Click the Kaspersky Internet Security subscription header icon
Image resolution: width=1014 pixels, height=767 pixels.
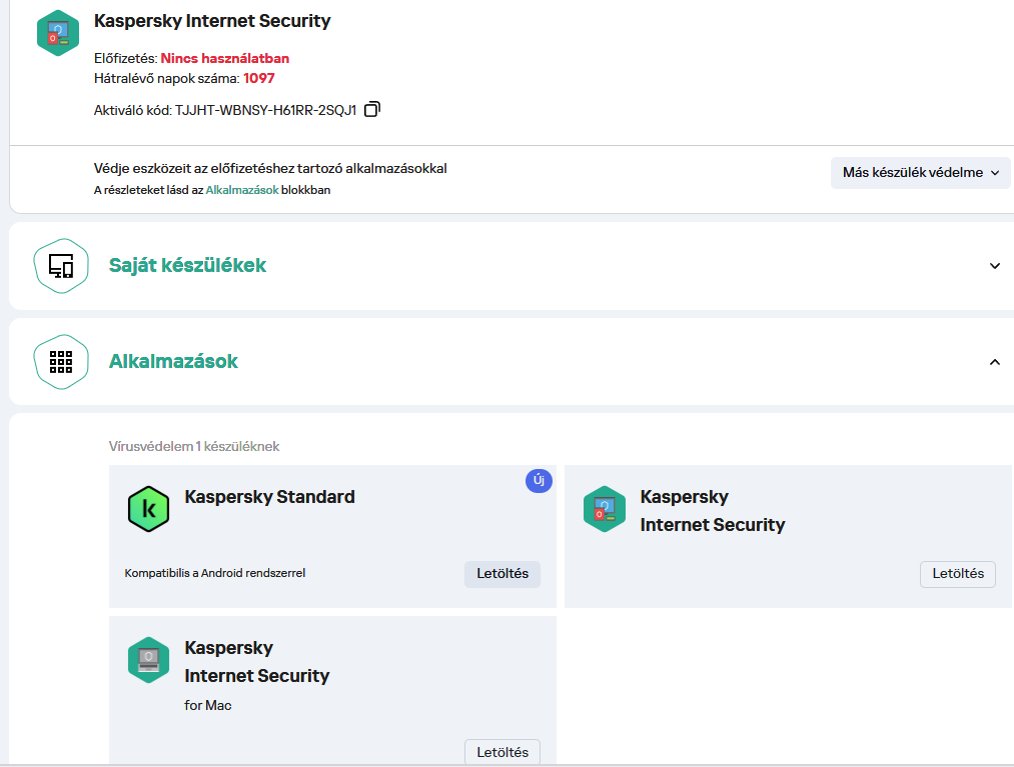click(x=58, y=33)
